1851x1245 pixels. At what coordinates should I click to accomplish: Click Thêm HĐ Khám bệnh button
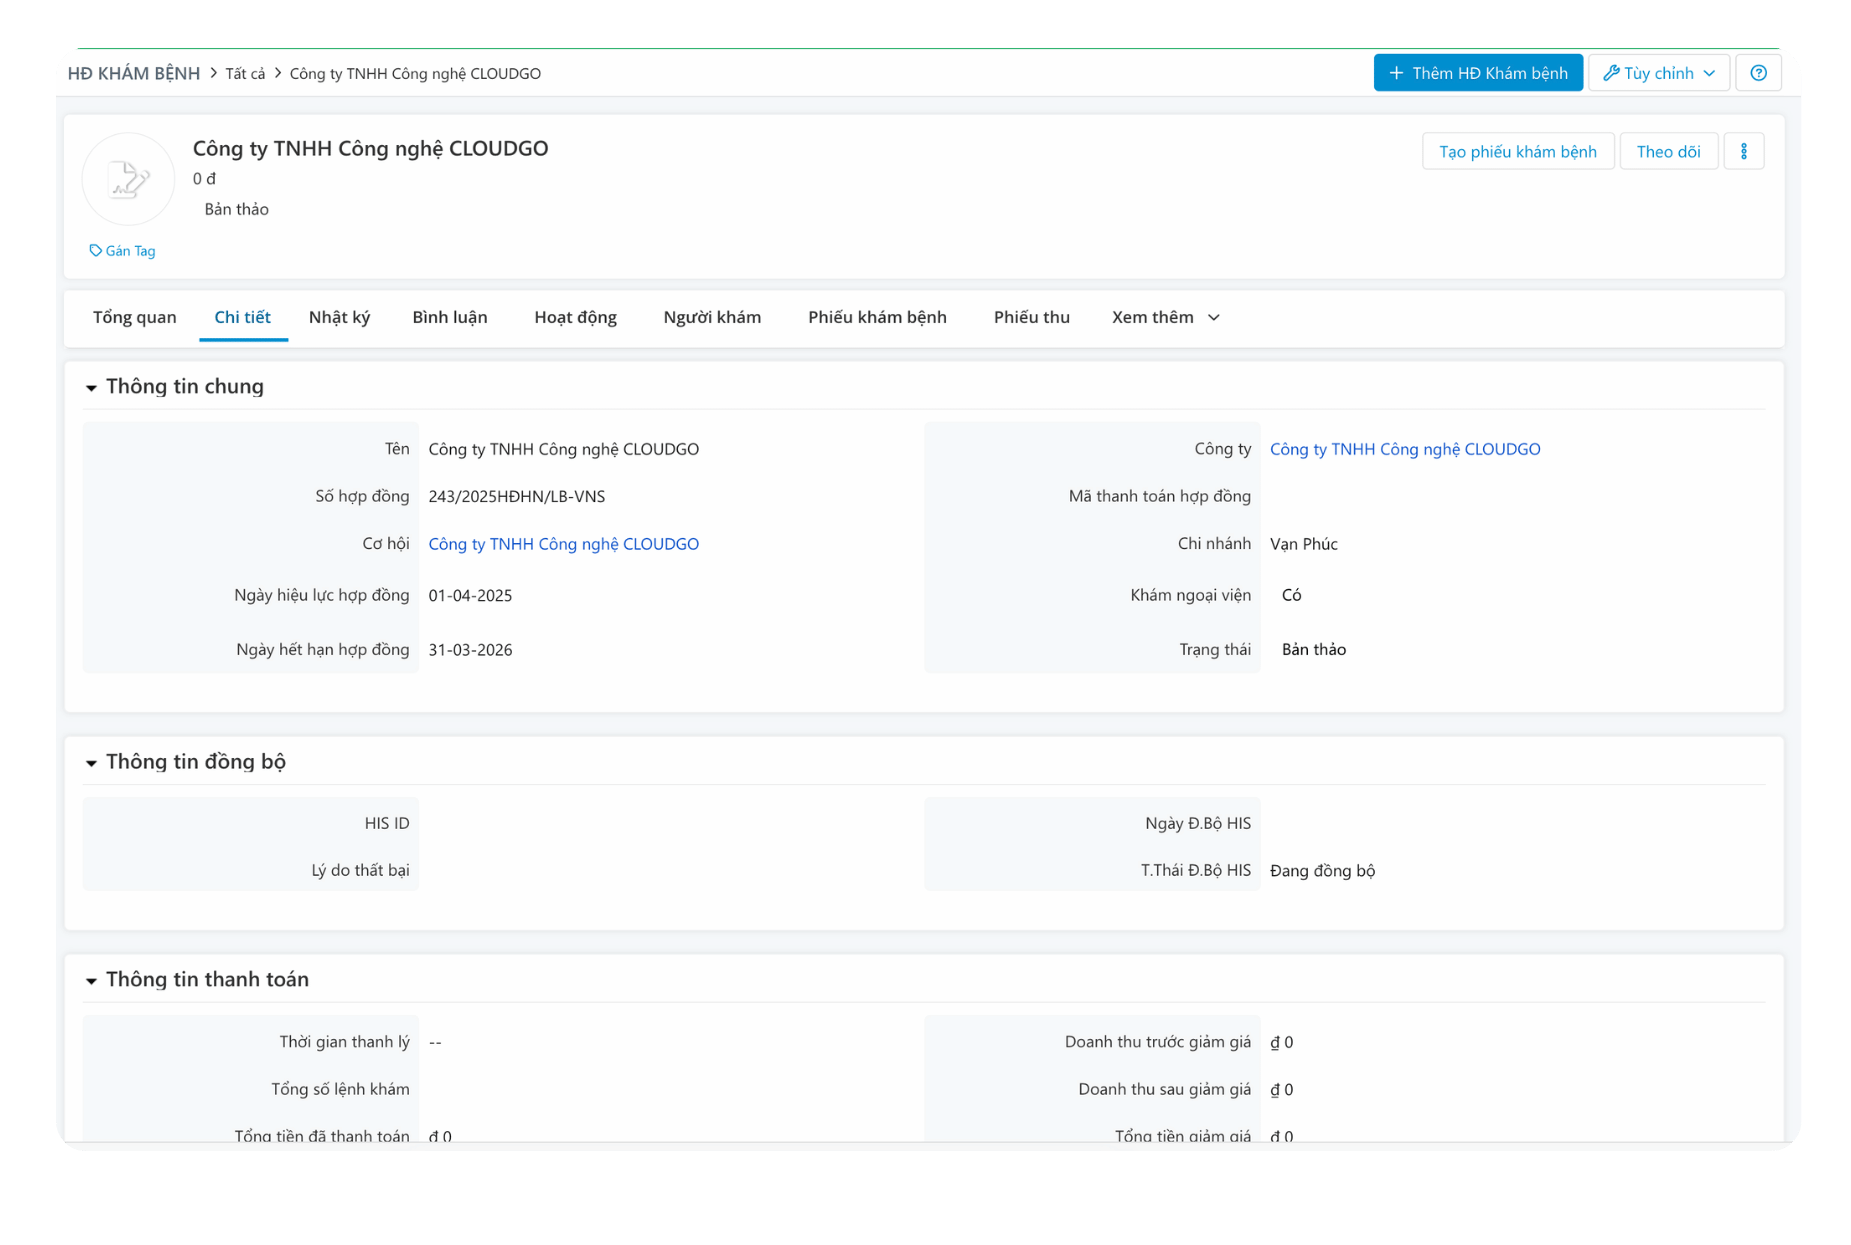1477,73
